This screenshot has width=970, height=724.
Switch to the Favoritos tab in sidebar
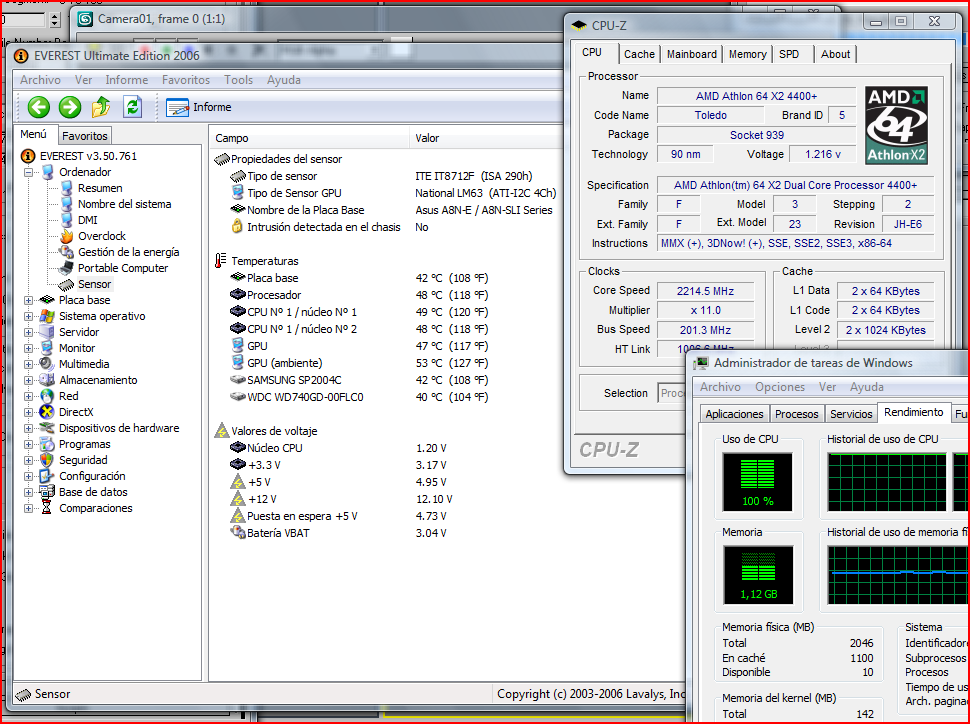click(85, 136)
